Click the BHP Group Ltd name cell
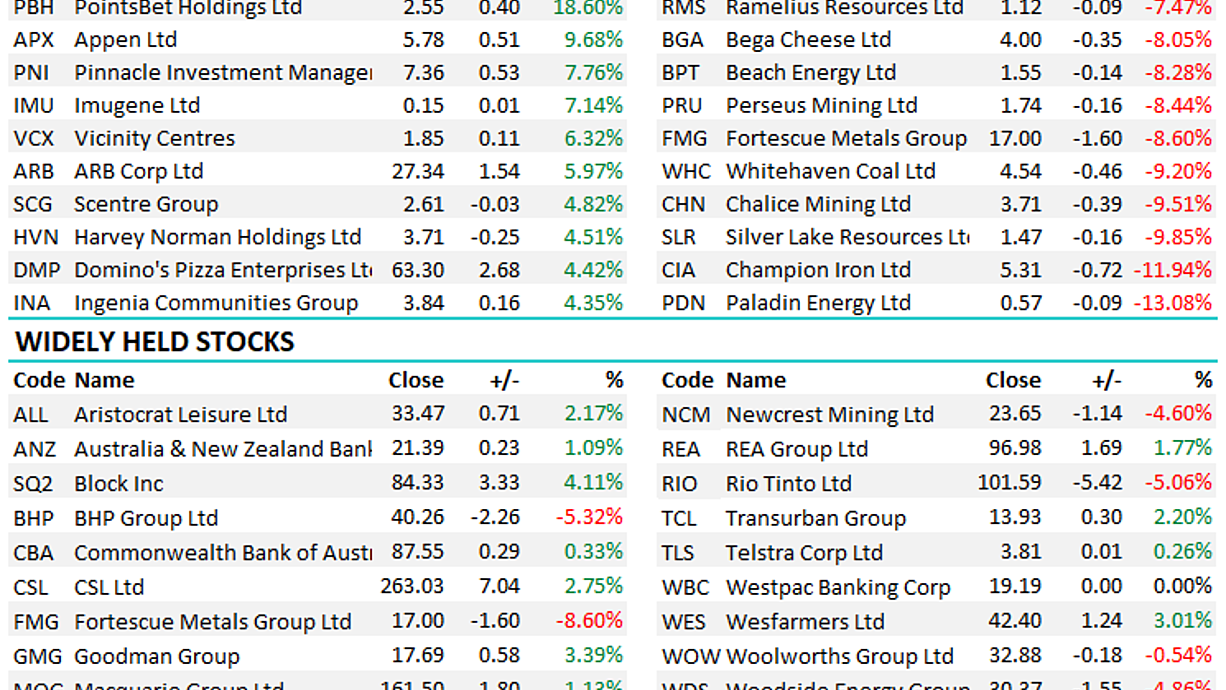The height and width of the screenshot is (690, 1226). pyautogui.click(x=146, y=519)
